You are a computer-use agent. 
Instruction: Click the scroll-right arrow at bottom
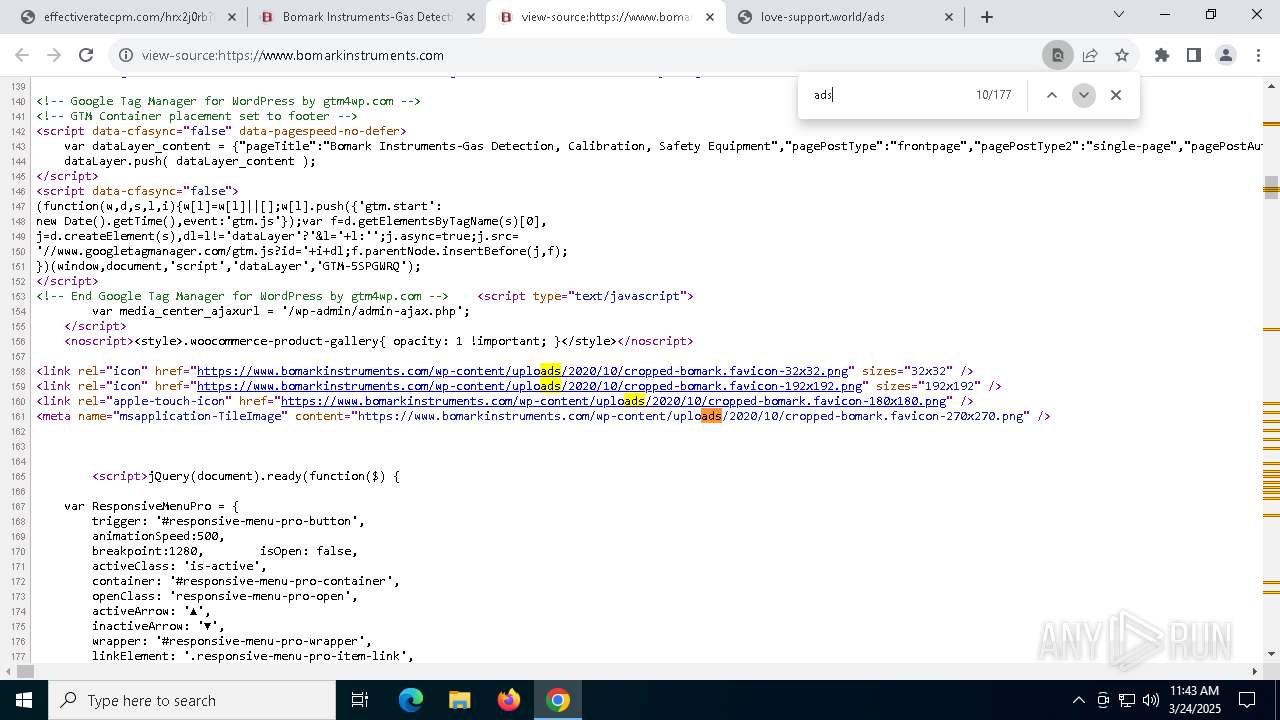[1255, 671]
